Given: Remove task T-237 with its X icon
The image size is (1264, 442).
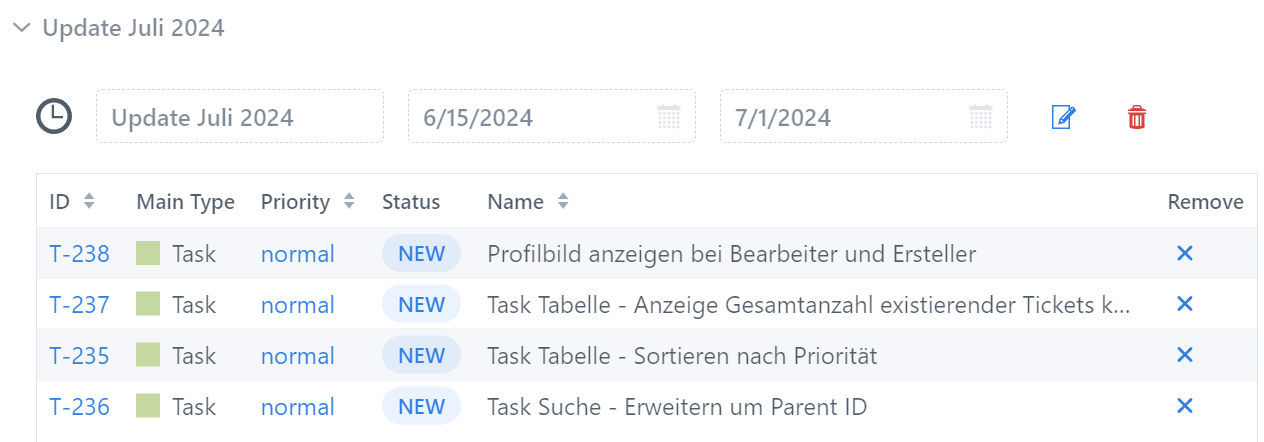Looking at the screenshot, I should 1185,304.
